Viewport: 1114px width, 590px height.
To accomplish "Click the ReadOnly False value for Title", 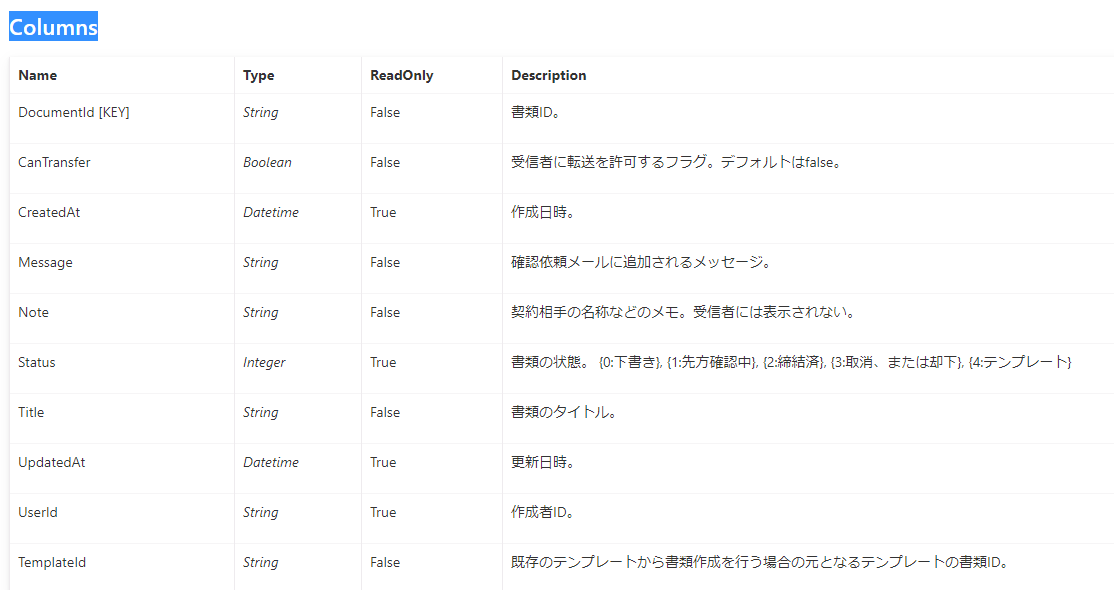I will coord(385,412).
